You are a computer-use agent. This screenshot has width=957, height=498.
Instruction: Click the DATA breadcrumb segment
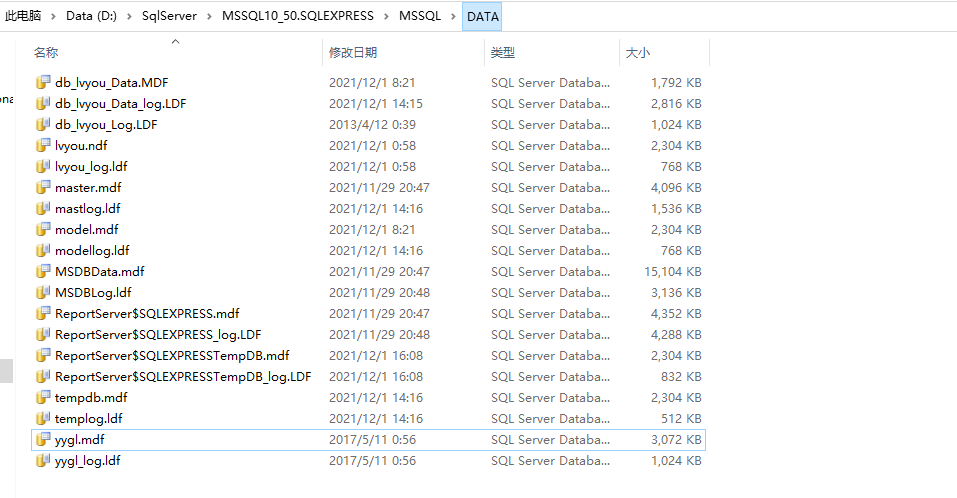[x=482, y=16]
